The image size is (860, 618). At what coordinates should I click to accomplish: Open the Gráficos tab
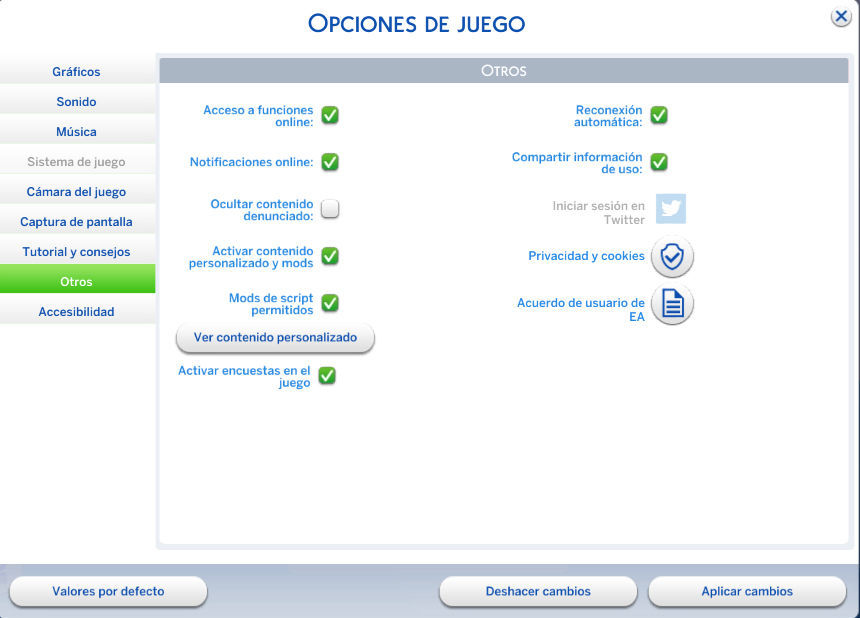coord(77,72)
